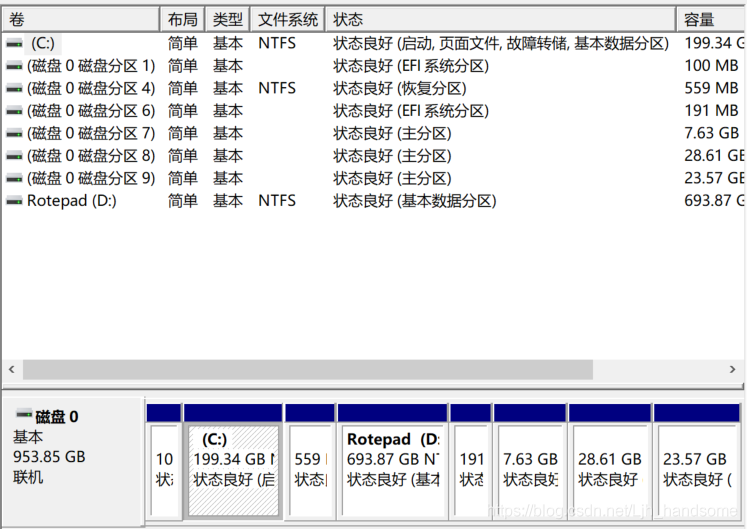Click status 状态良好 (恢复分区)
Viewport: 747px width, 529px height.
click(400, 89)
